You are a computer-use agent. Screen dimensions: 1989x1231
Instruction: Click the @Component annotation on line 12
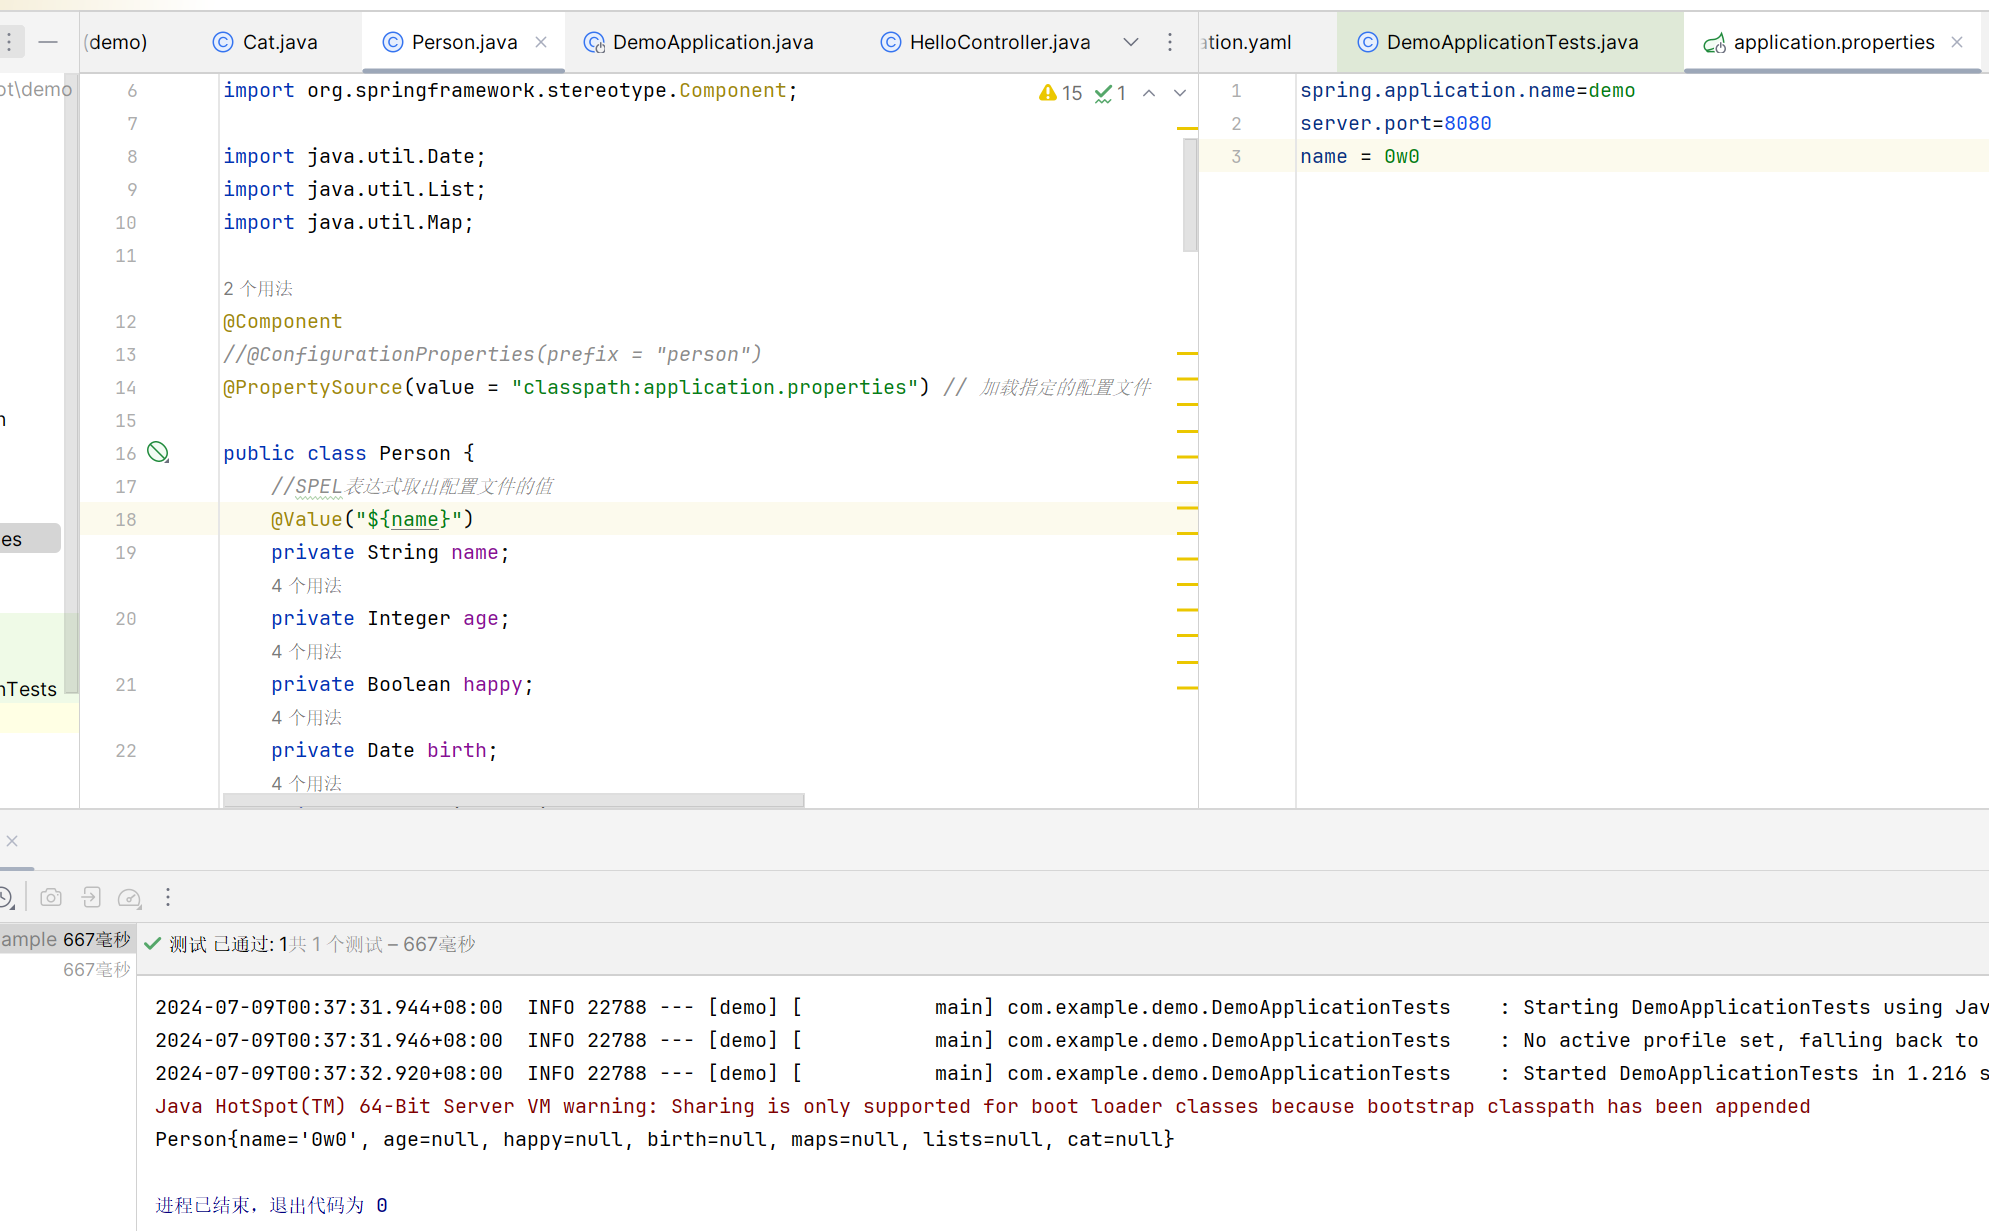click(283, 321)
